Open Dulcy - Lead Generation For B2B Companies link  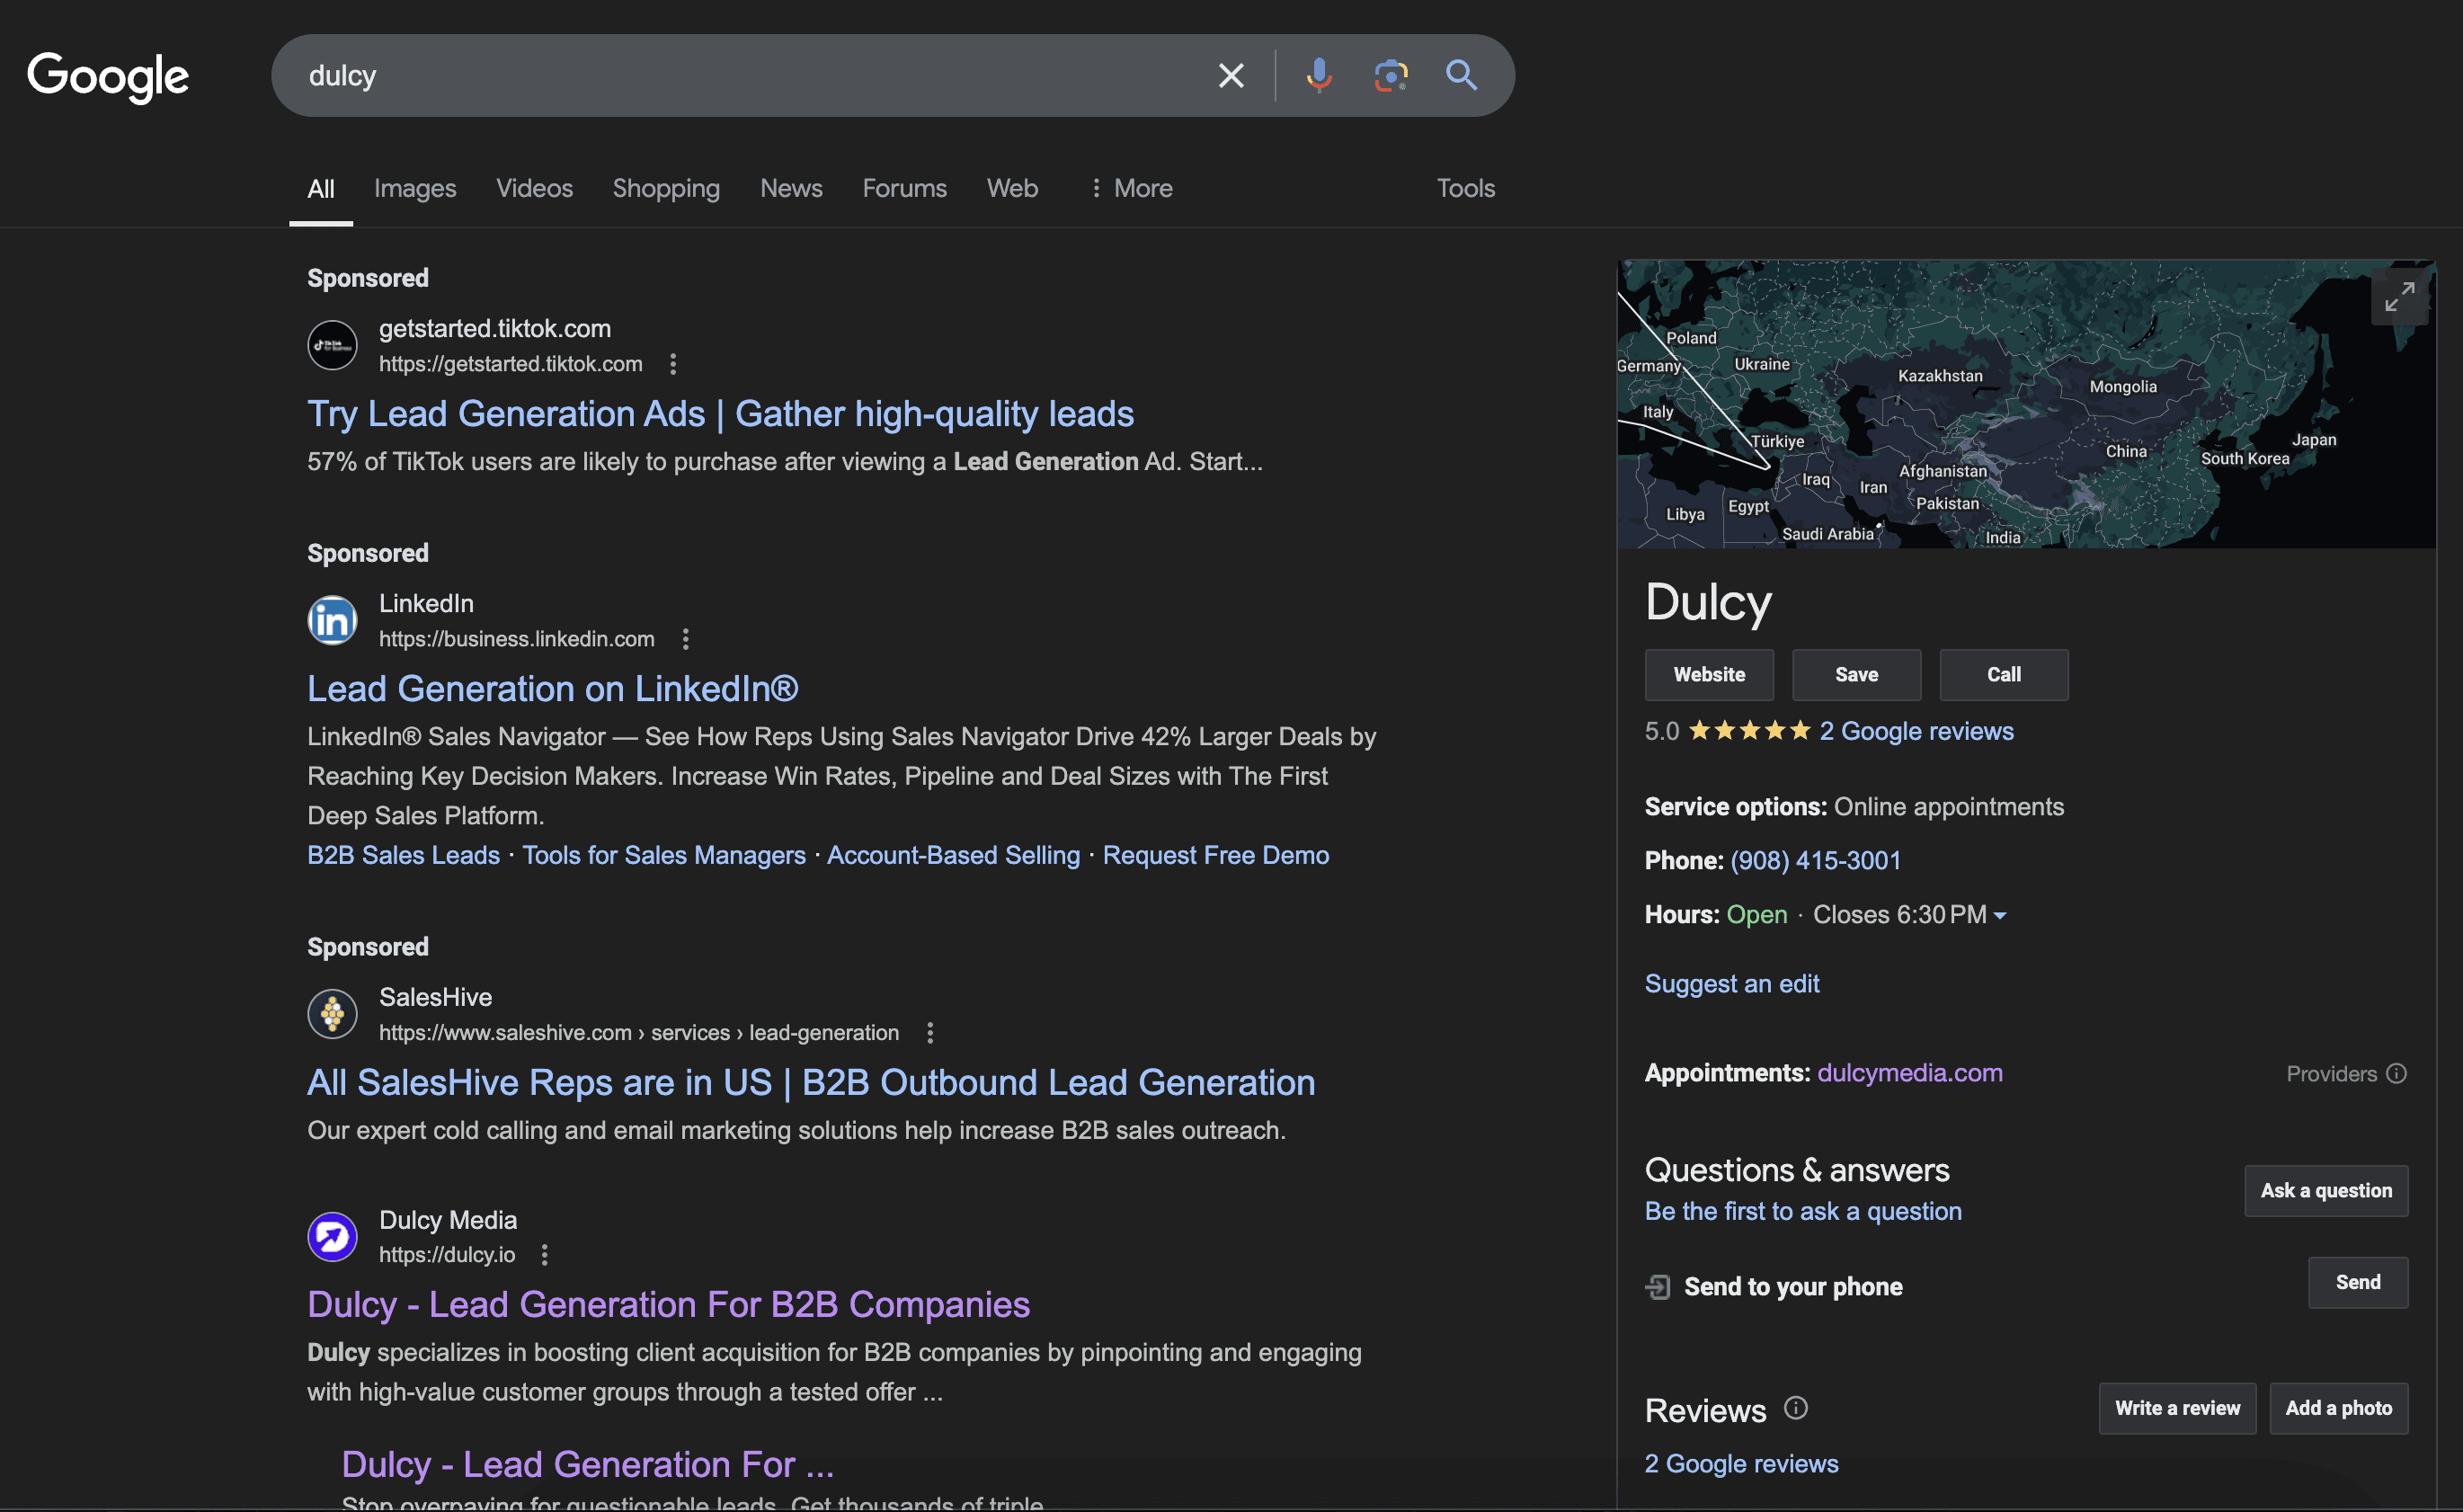point(668,1305)
